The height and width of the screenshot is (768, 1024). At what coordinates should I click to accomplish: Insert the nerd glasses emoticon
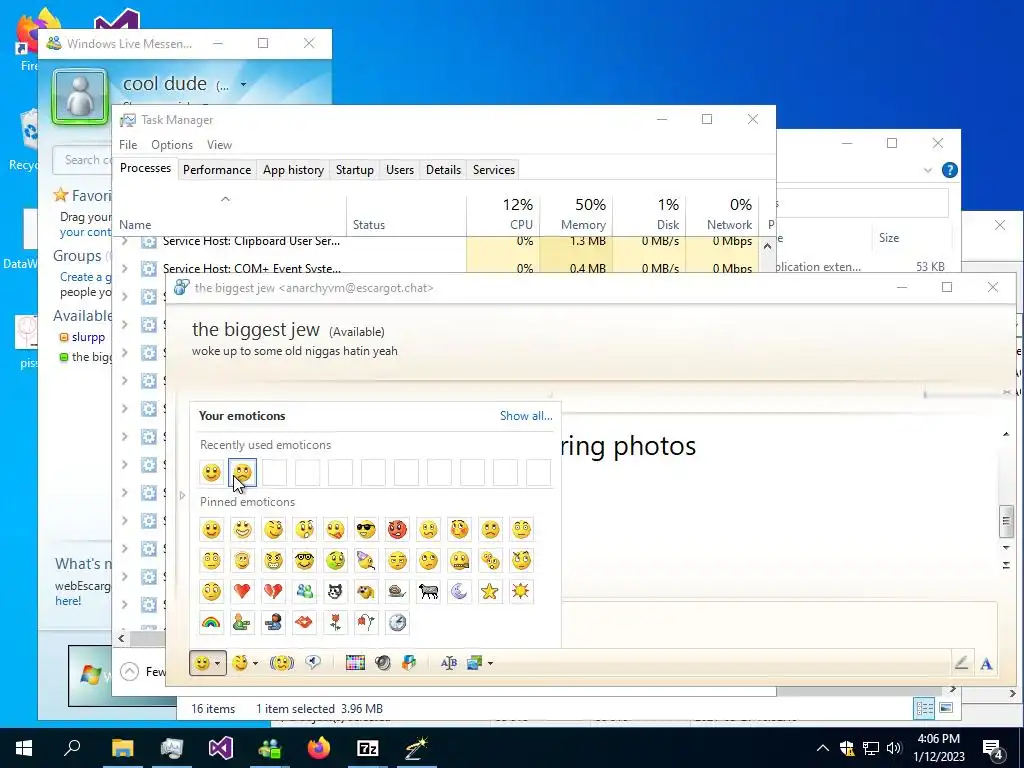(x=304, y=560)
